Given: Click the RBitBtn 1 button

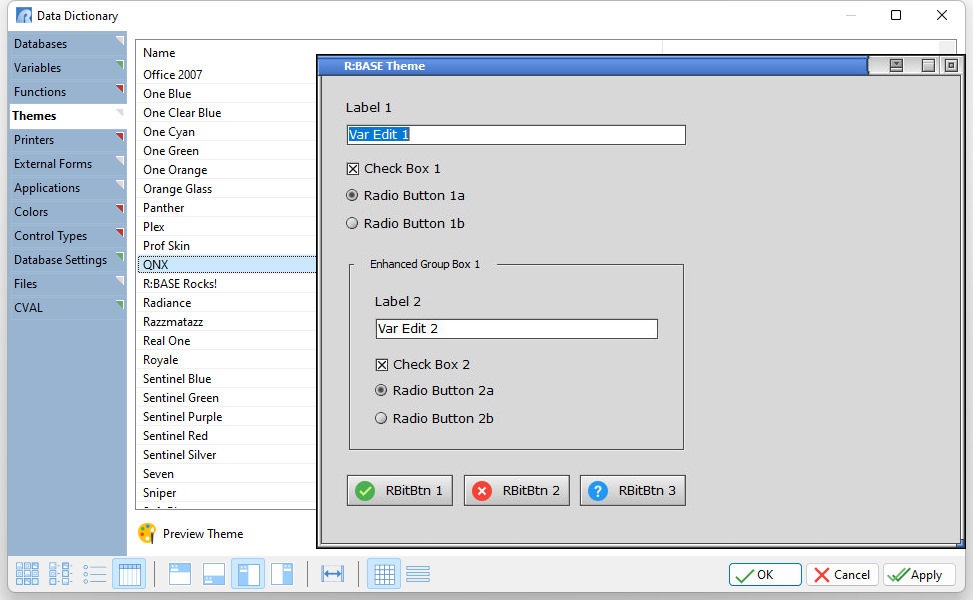Looking at the screenshot, I should [x=400, y=491].
